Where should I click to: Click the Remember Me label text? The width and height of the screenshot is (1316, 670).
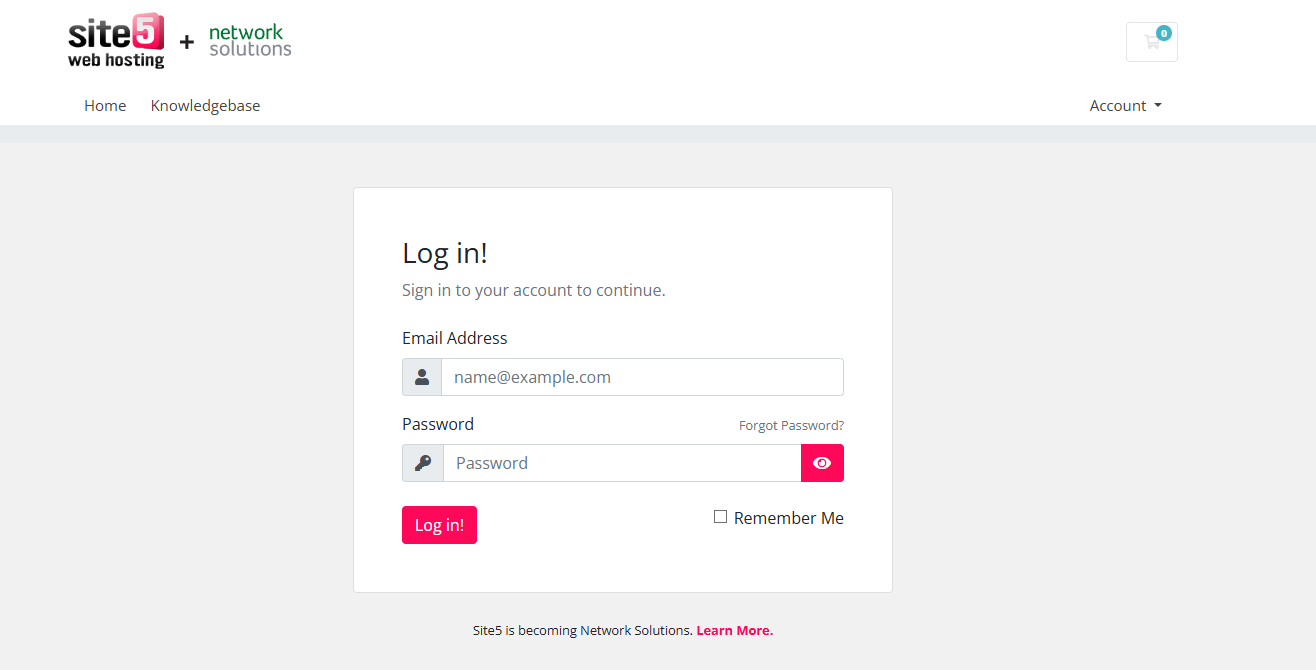[789, 518]
